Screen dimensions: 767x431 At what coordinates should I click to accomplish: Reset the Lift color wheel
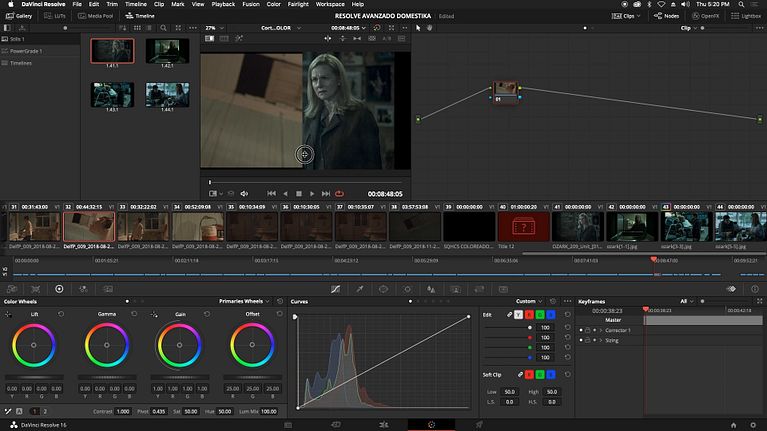tap(61, 314)
